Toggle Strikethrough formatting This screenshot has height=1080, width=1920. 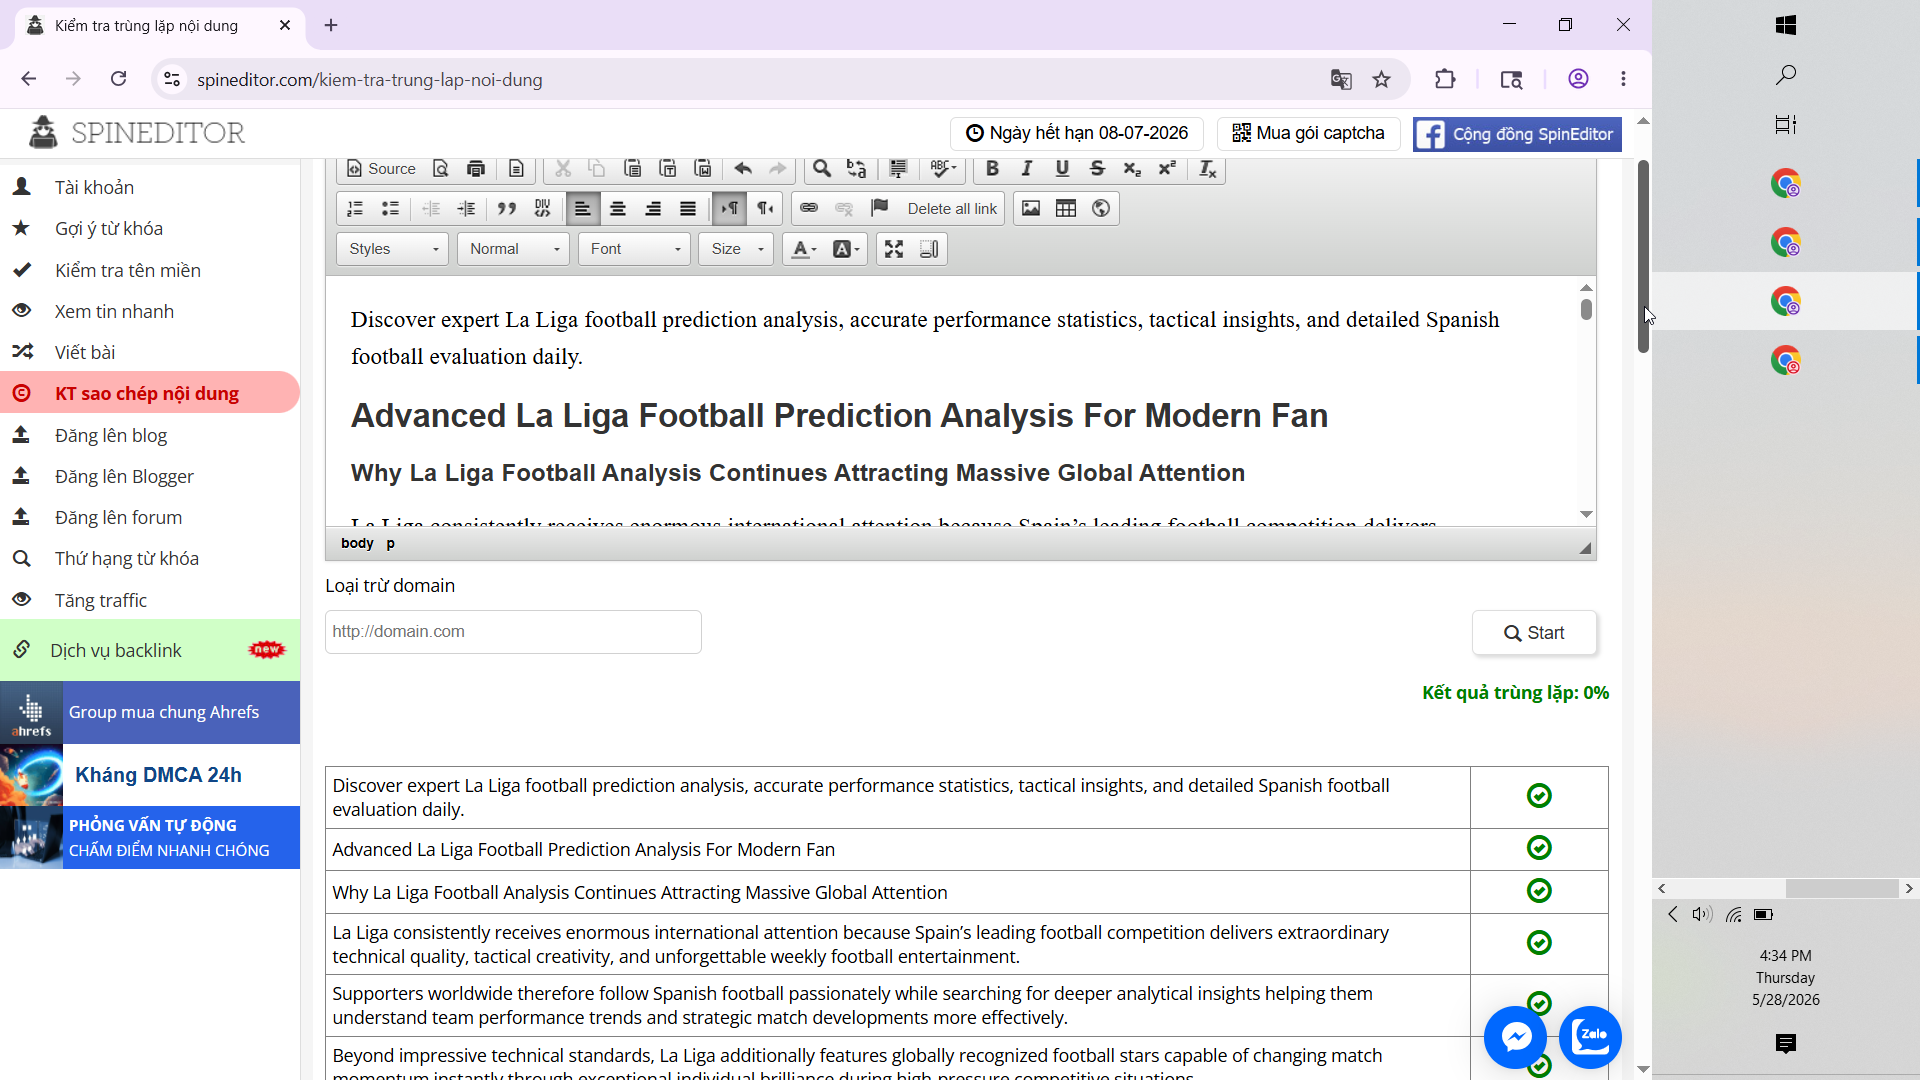pyautogui.click(x=1097, y=169)
